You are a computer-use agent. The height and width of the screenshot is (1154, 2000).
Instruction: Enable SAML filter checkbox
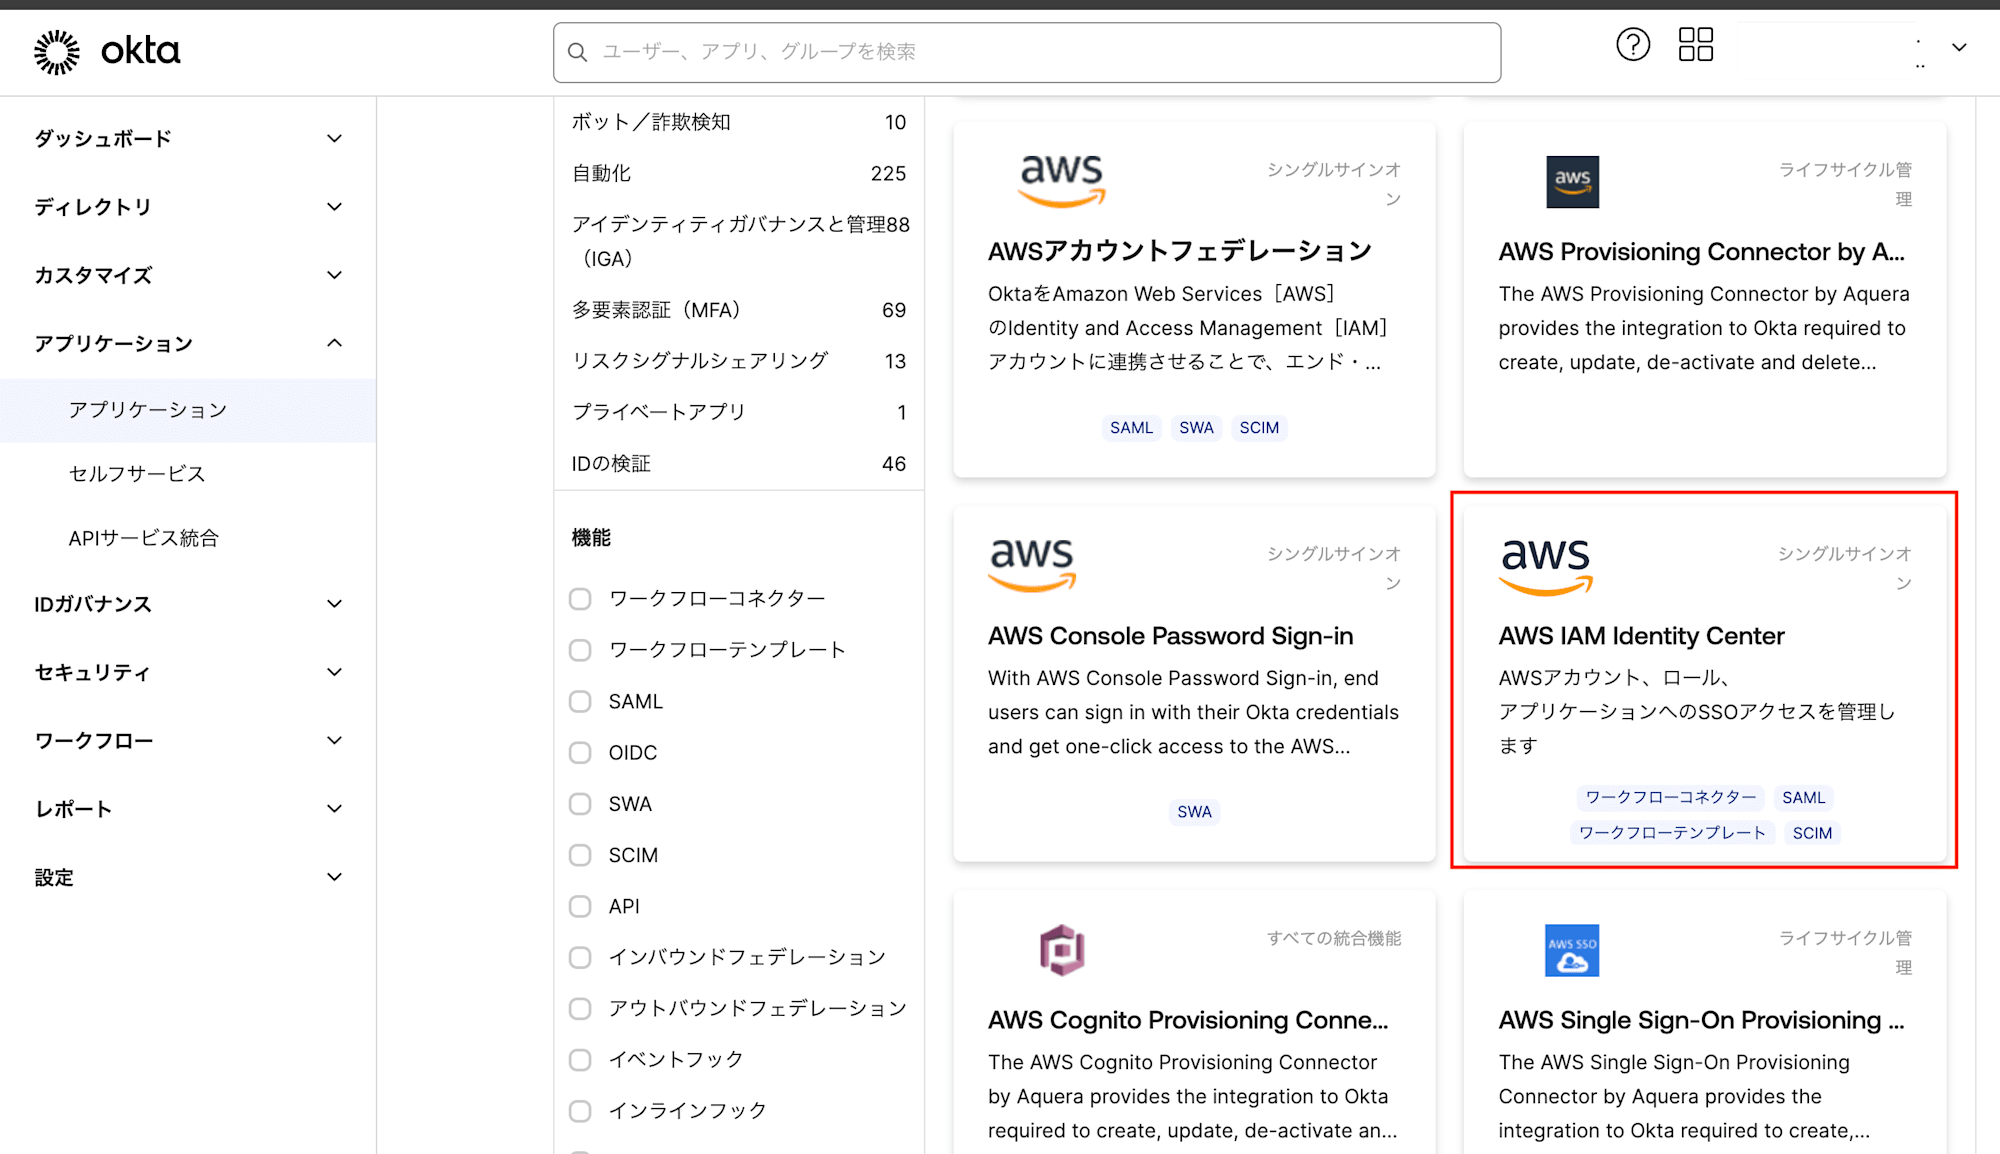580,702
